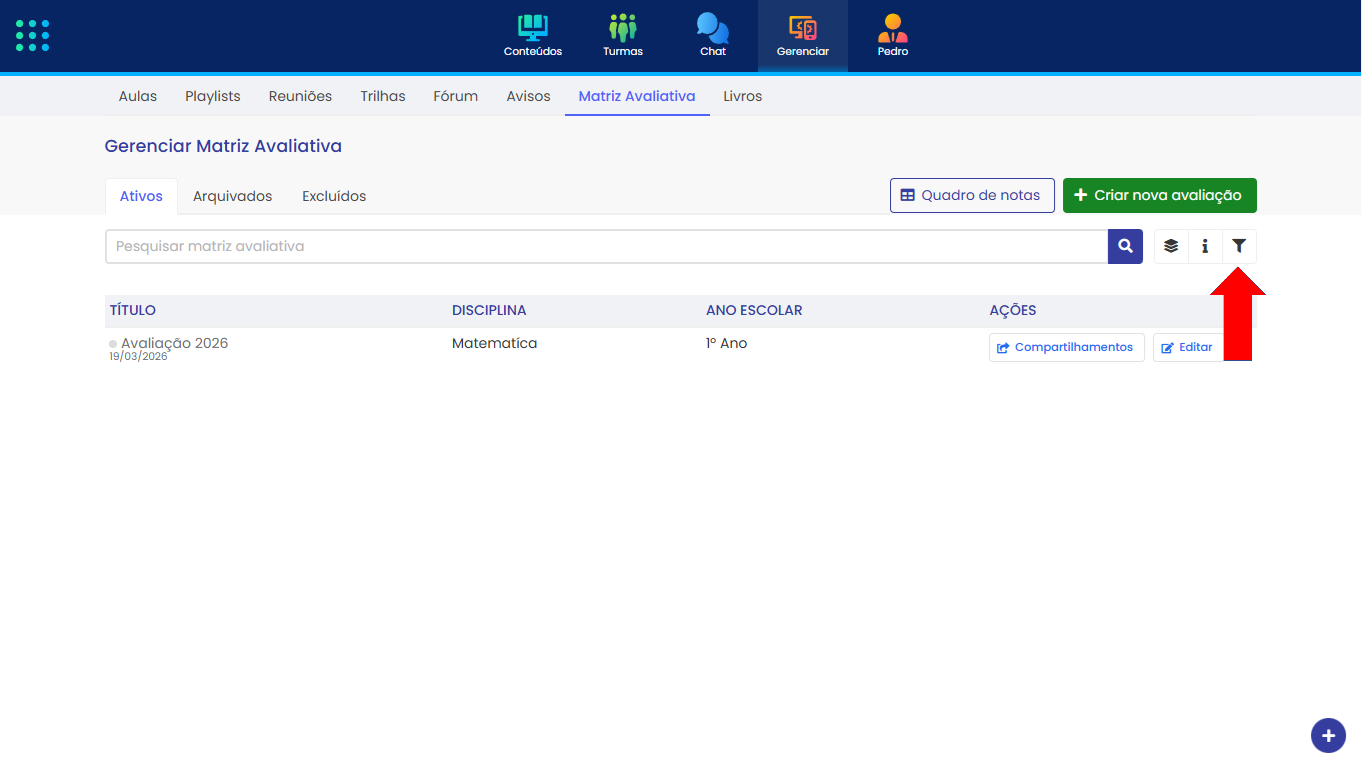The image size is (1366, 768).
Task: Open the dotted grid app launcher
Action: 33,36
